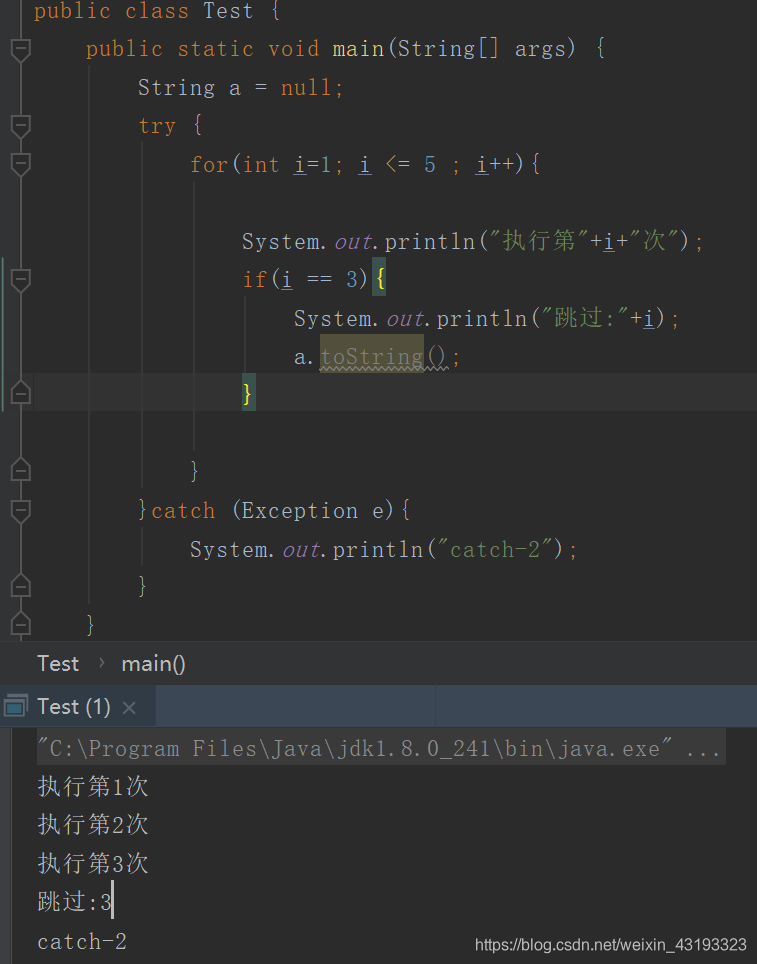Click the try keyword

click(157, 126)
